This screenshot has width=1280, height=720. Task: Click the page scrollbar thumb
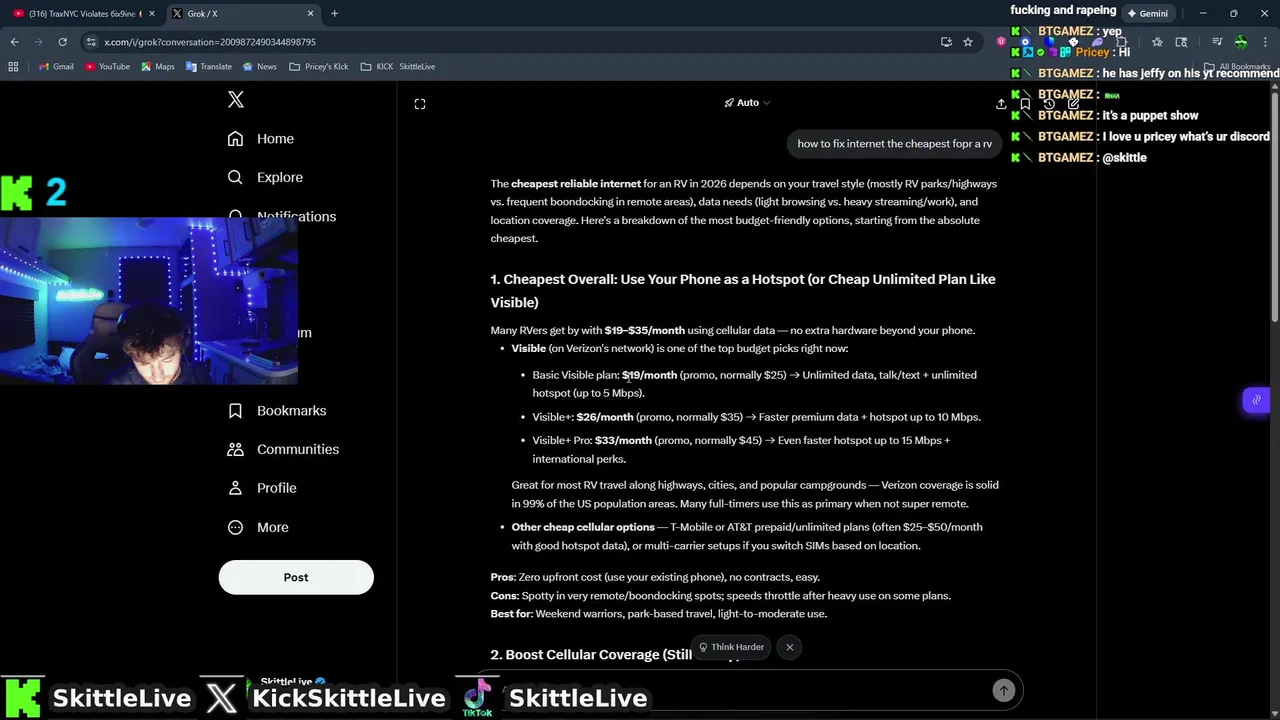coord(1274,205)
